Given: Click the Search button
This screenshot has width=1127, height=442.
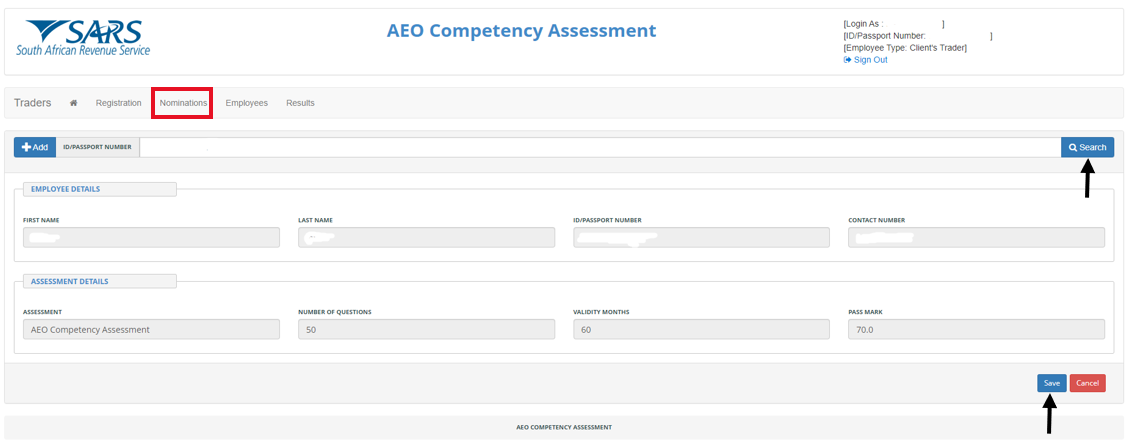Looking at the screenshot, I should coord(1087,147).
